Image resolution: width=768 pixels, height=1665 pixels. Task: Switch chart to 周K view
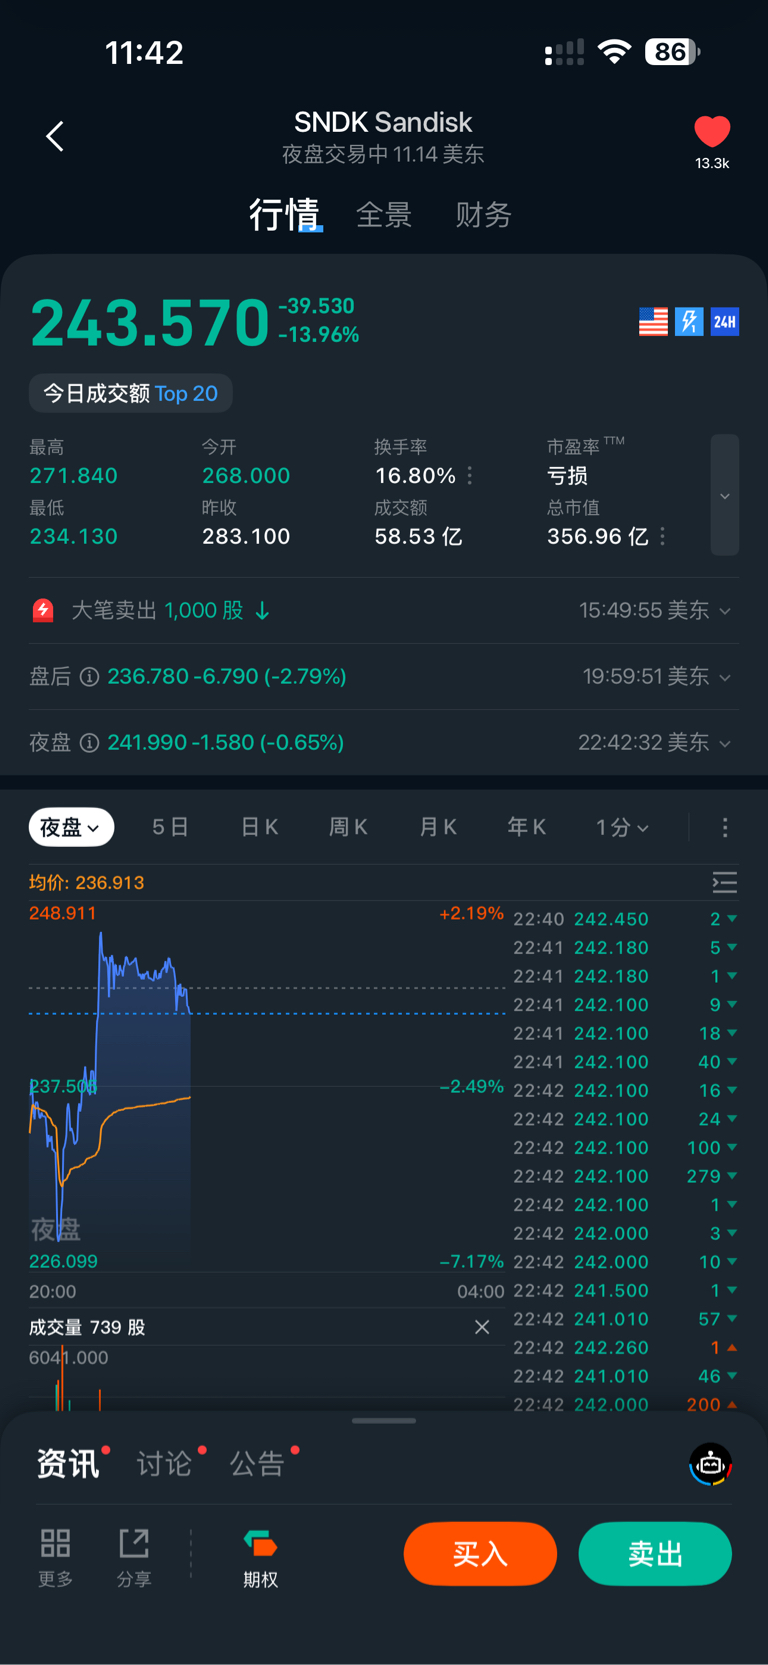pyautogui.click(x=349, y=827)
